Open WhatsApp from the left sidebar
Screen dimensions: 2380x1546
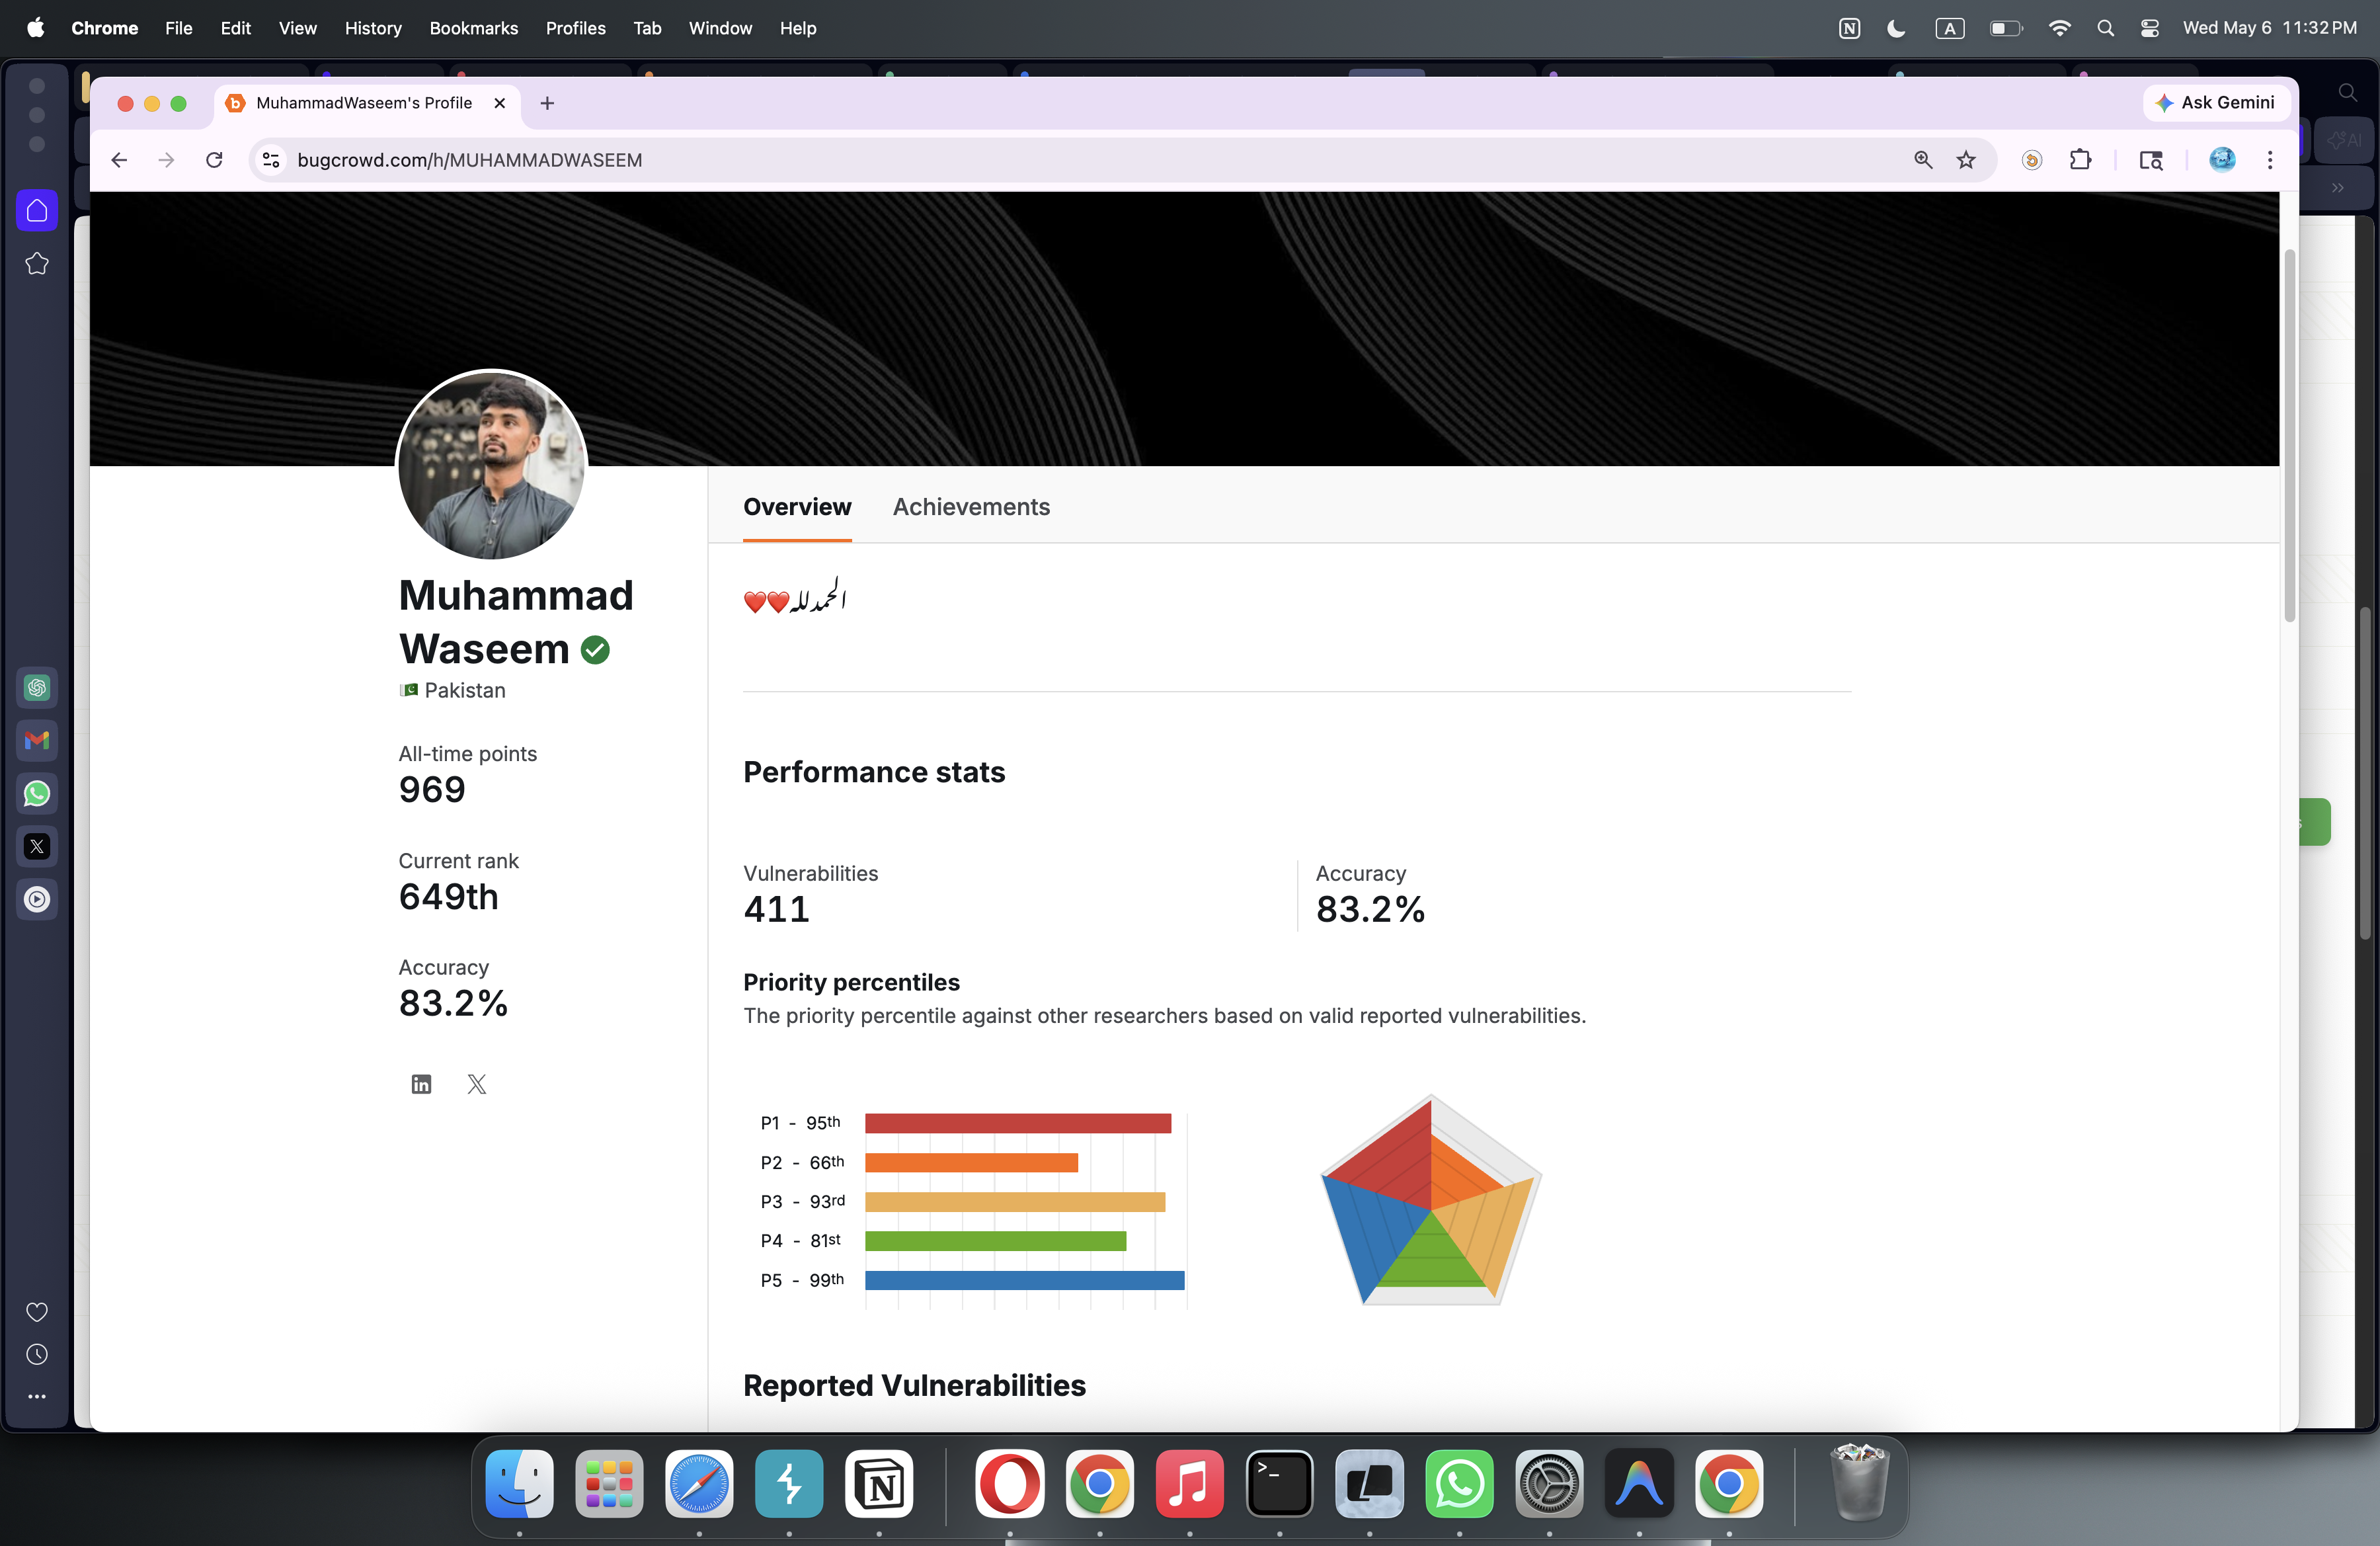pos(37,794)
